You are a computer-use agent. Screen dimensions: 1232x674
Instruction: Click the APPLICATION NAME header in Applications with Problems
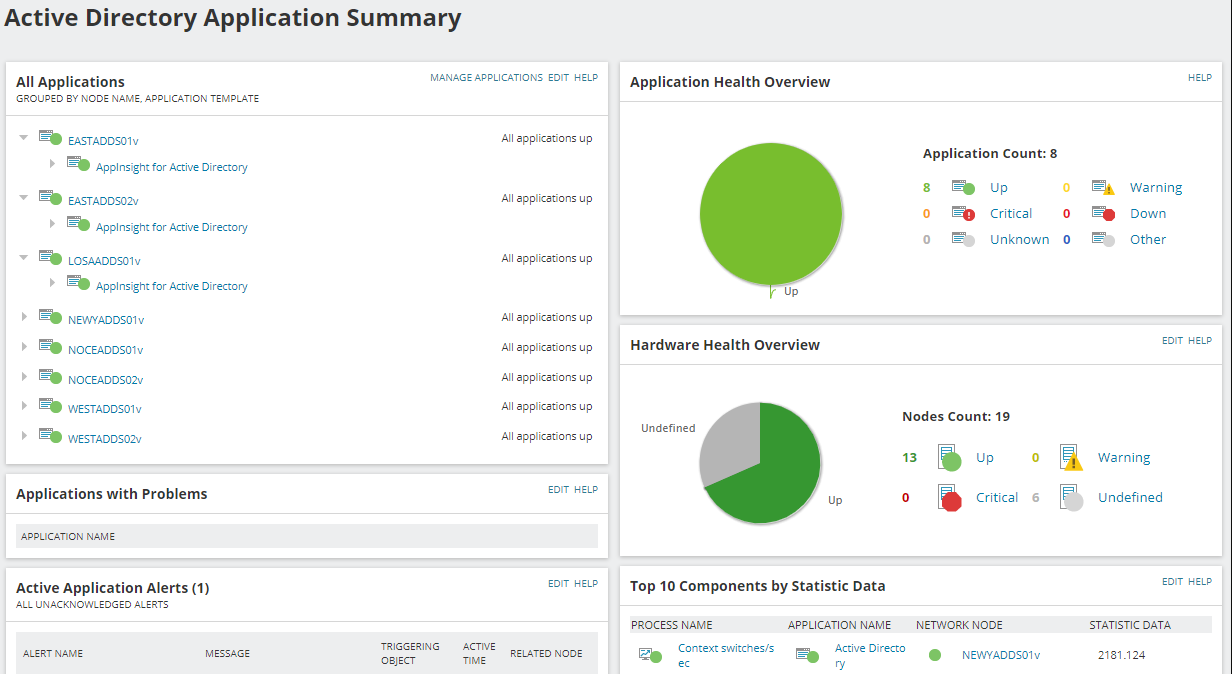tap(68, 537)
